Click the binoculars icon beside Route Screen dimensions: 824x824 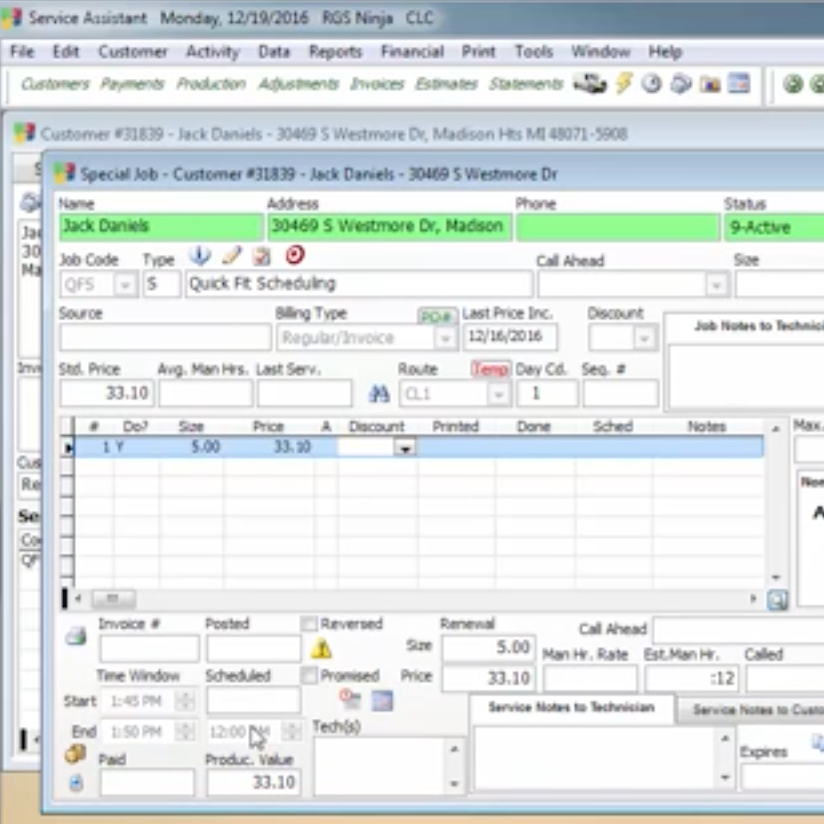[x=379, y=394]
